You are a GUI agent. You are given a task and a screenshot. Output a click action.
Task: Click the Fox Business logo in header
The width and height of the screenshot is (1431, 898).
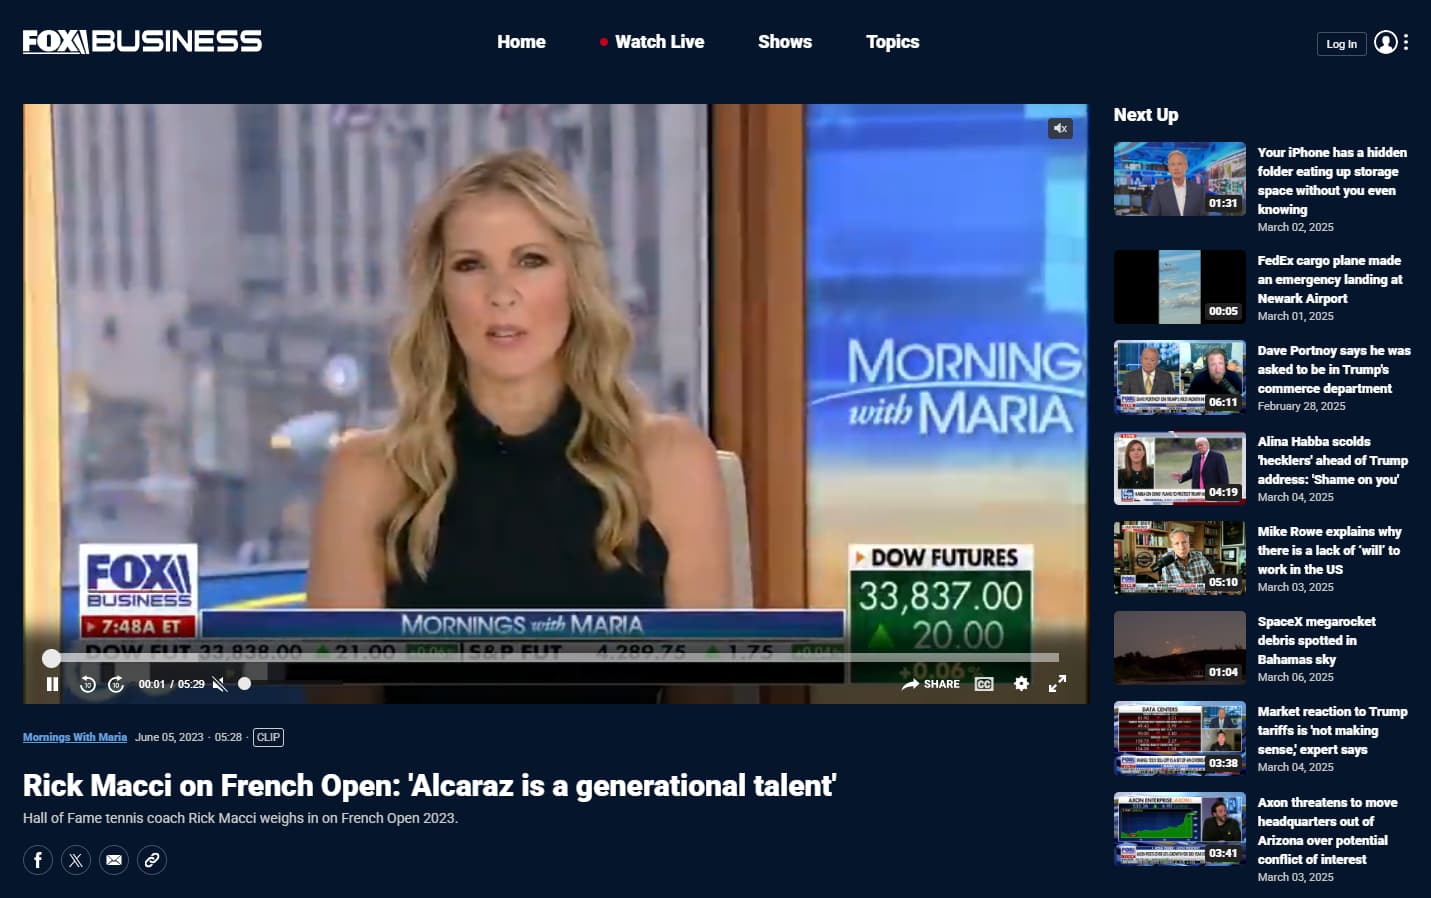[x=142, y=41]
